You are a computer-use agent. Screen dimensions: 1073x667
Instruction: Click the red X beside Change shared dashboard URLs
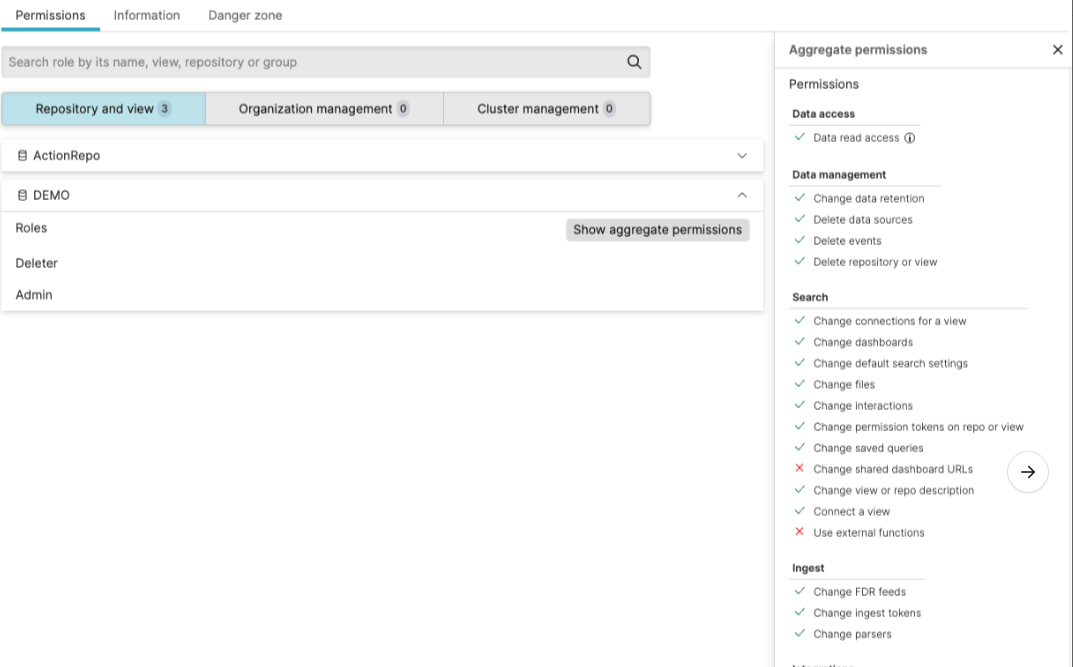pyautogui.click(x=799, y=468)
